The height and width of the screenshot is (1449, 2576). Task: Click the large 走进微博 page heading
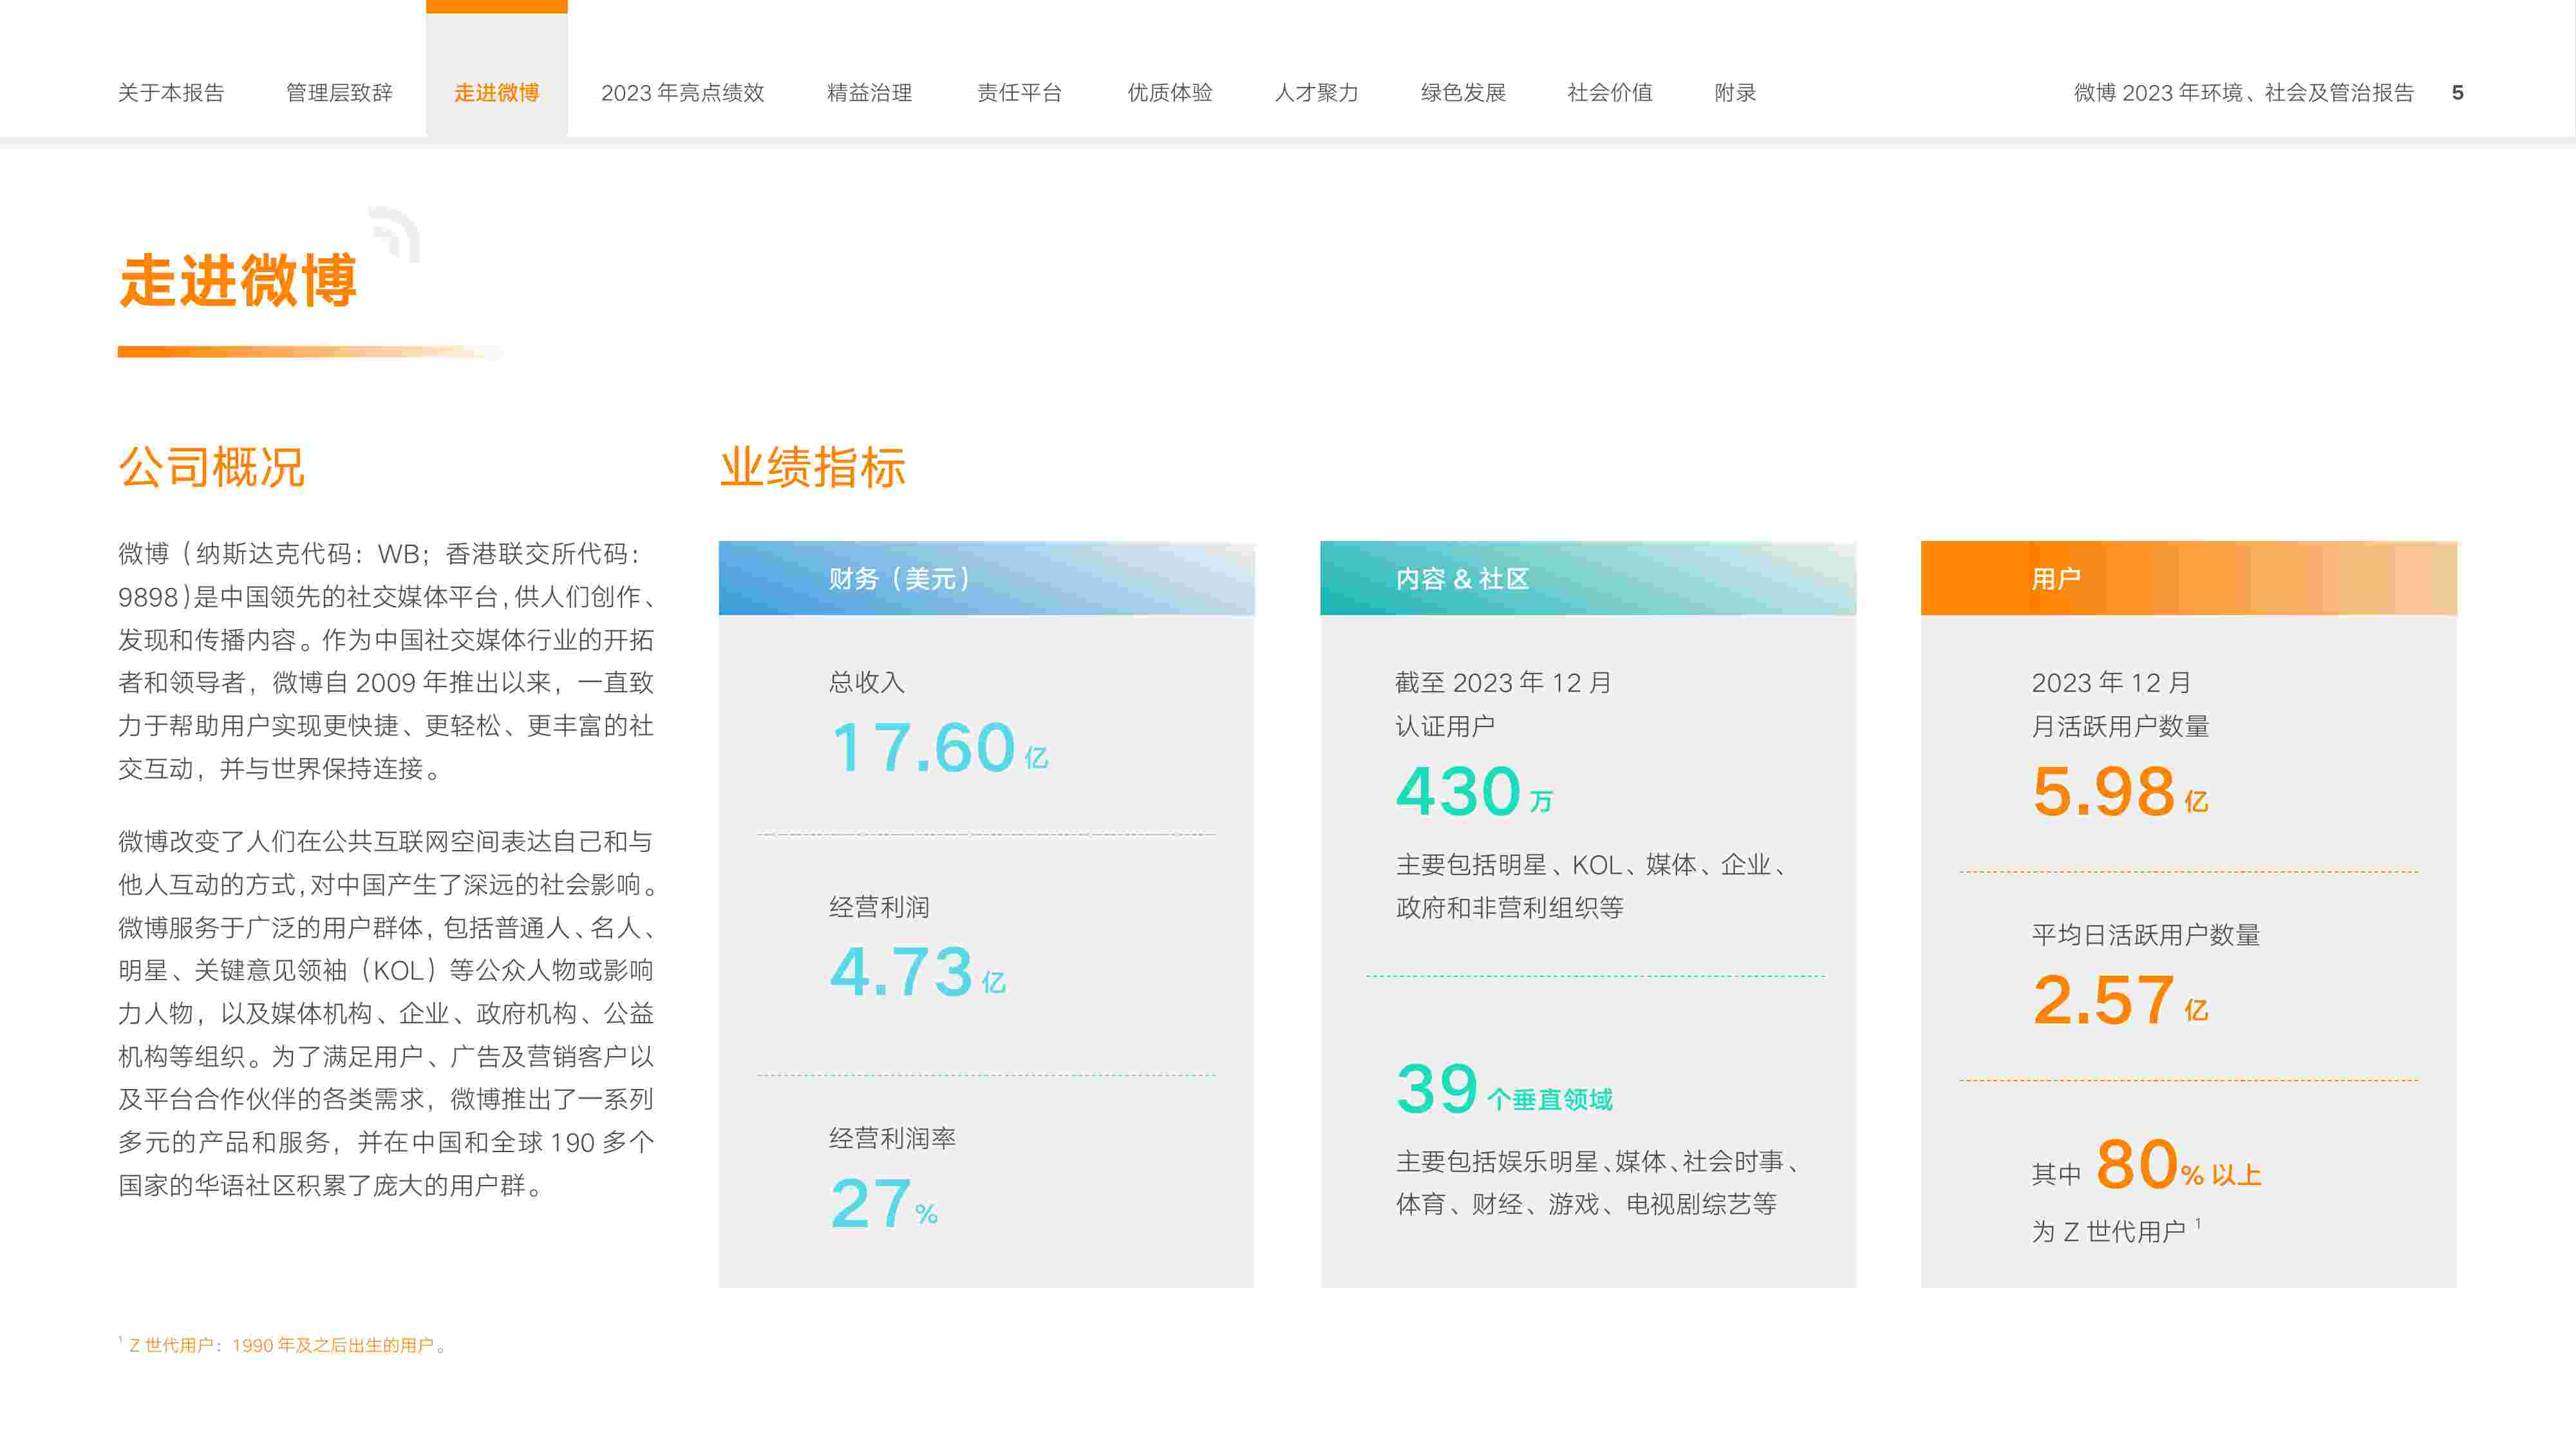tap(238, 281)
